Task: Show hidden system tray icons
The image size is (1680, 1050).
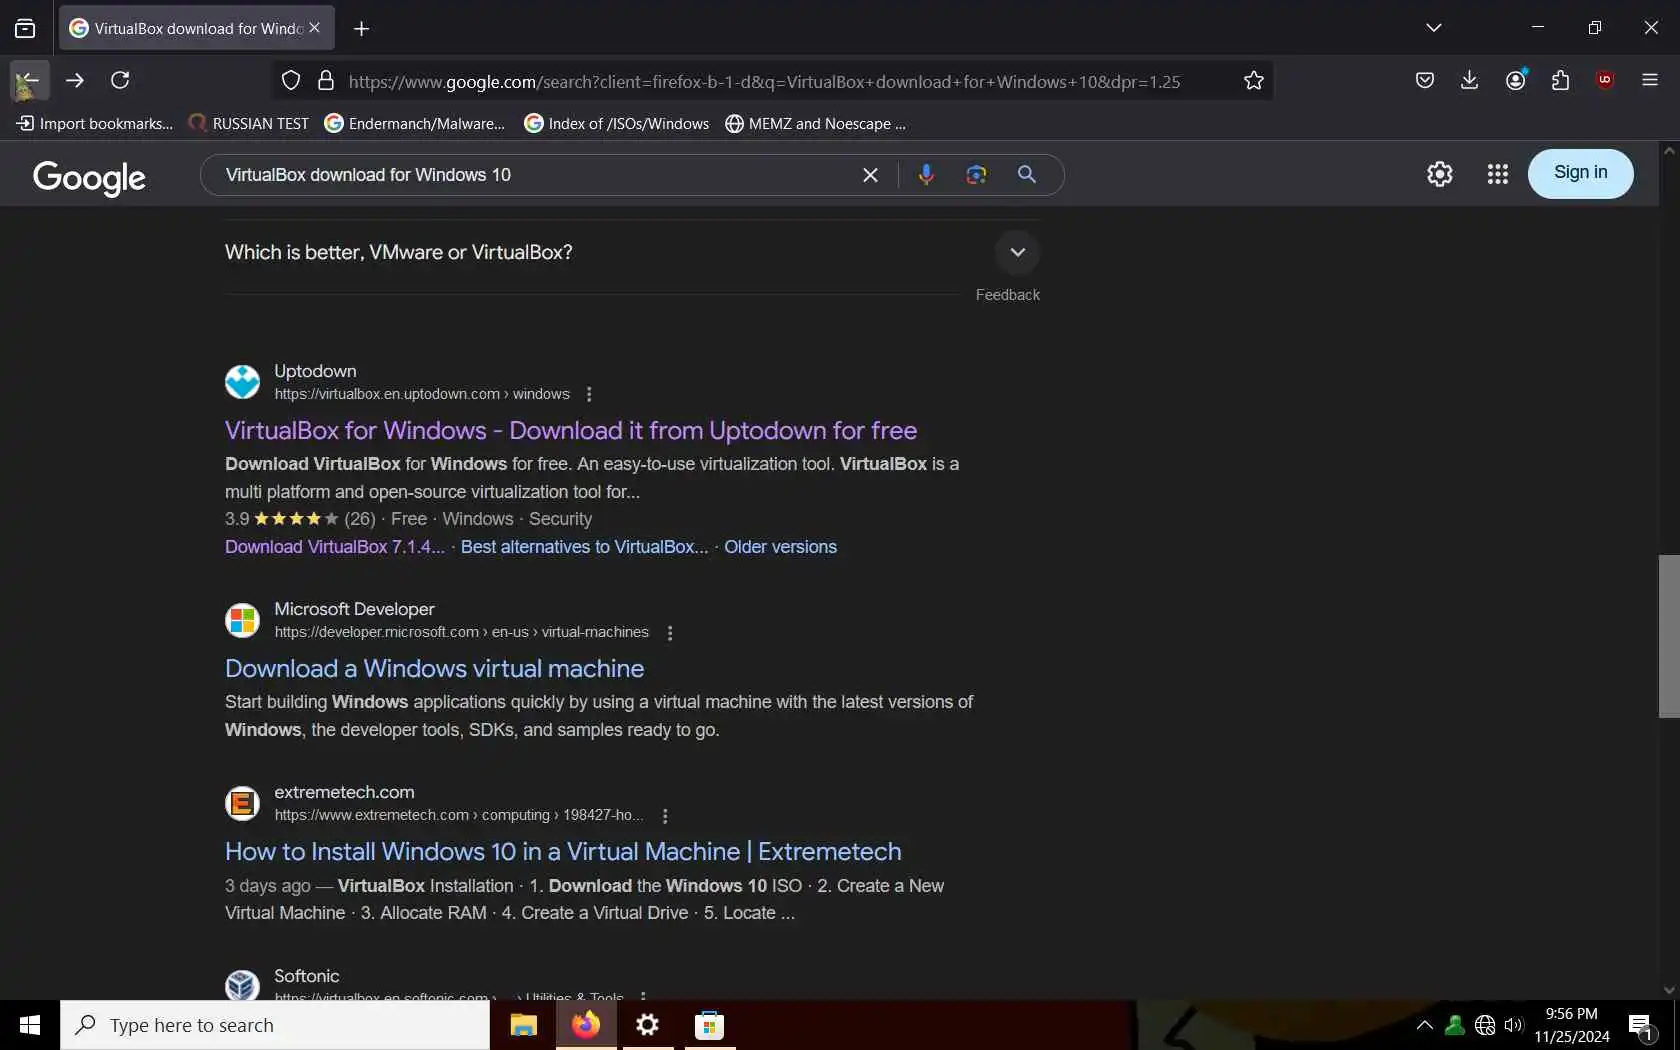Action: pos(1425,1025)
